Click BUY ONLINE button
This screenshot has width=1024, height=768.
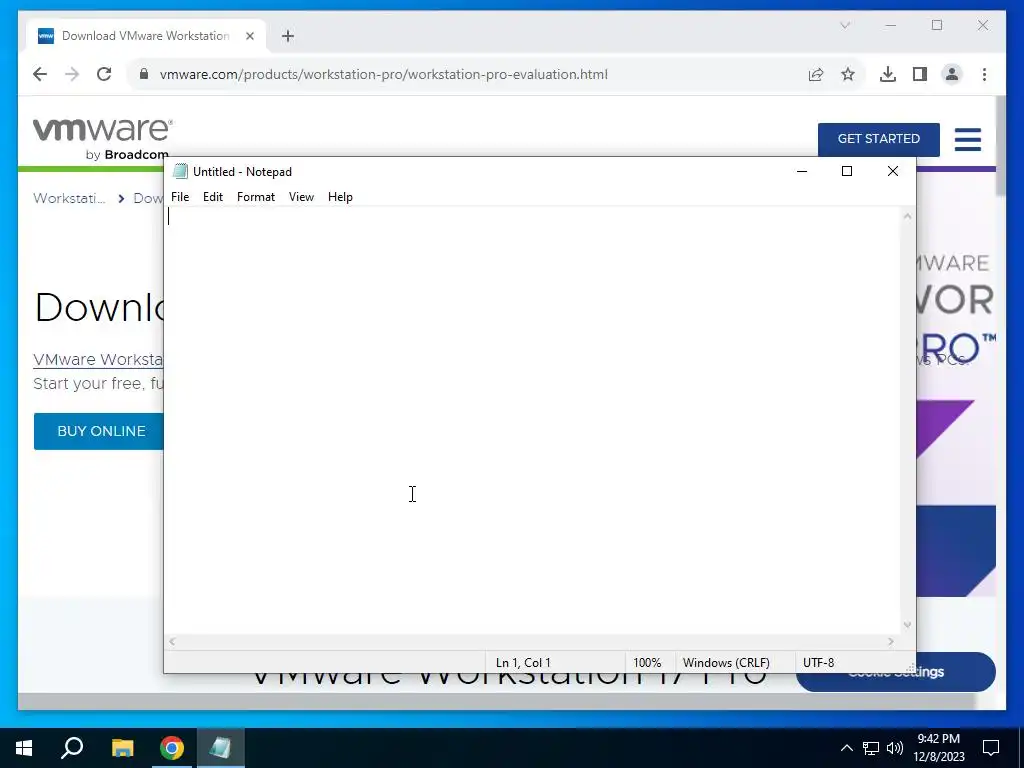(x=99, y=431)
